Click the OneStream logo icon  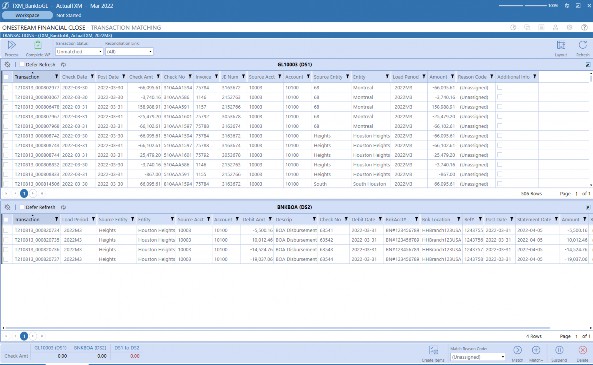tap(5, 6)
